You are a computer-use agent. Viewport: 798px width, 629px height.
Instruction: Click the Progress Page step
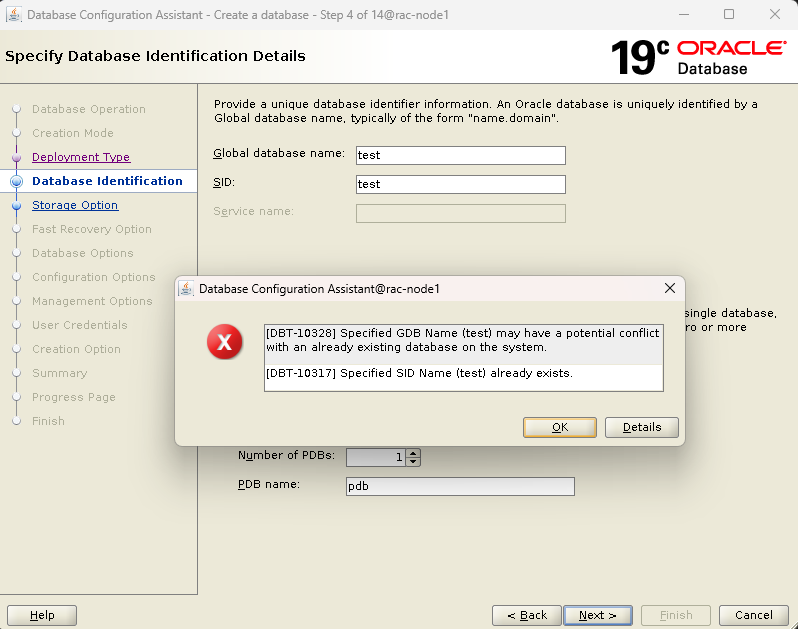pyautogui.click(x=74, y=397)
